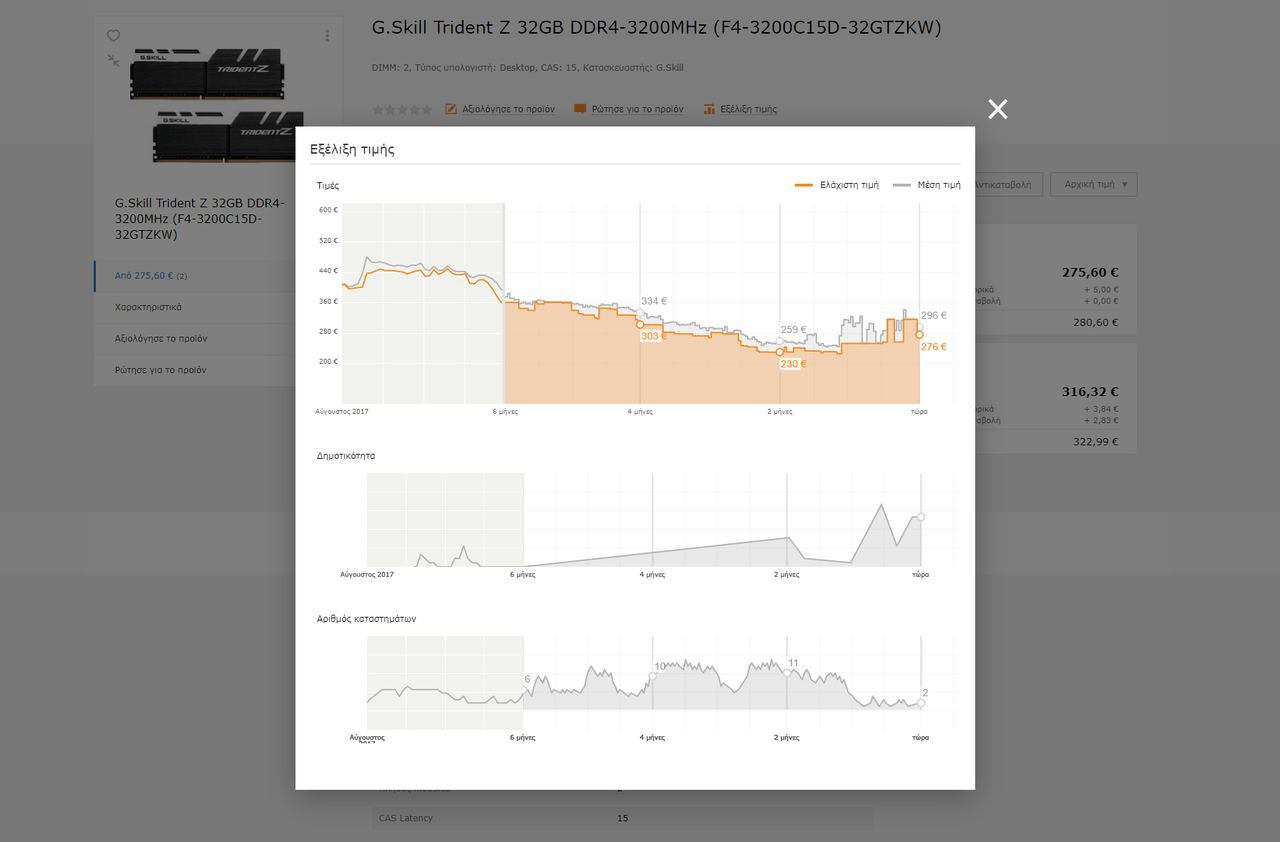Click the 'Δημοτικότητα' chart title

tap(346, 456)
